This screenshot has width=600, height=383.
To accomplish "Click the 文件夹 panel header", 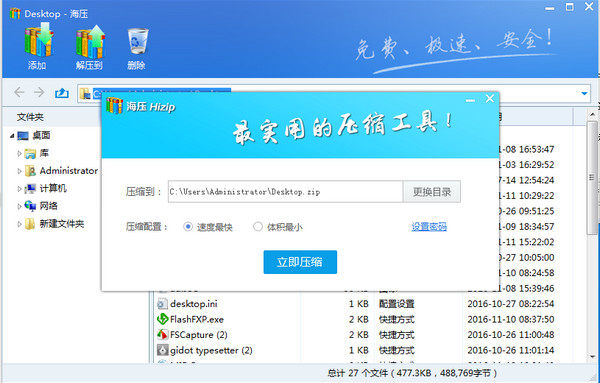I will point(30,117).
